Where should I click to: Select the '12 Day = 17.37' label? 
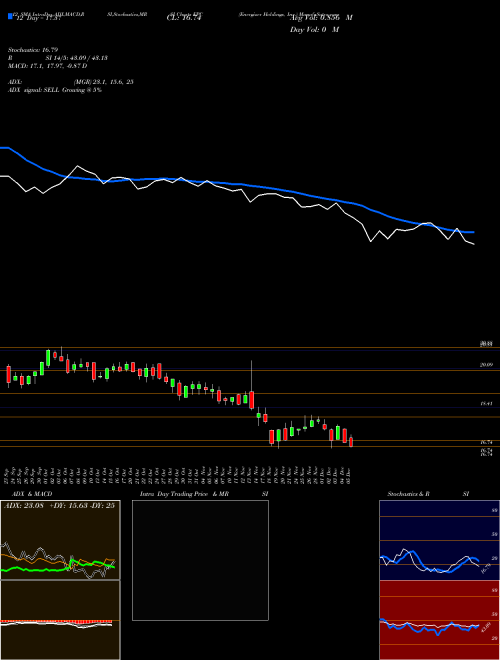[x=37, y=18]
